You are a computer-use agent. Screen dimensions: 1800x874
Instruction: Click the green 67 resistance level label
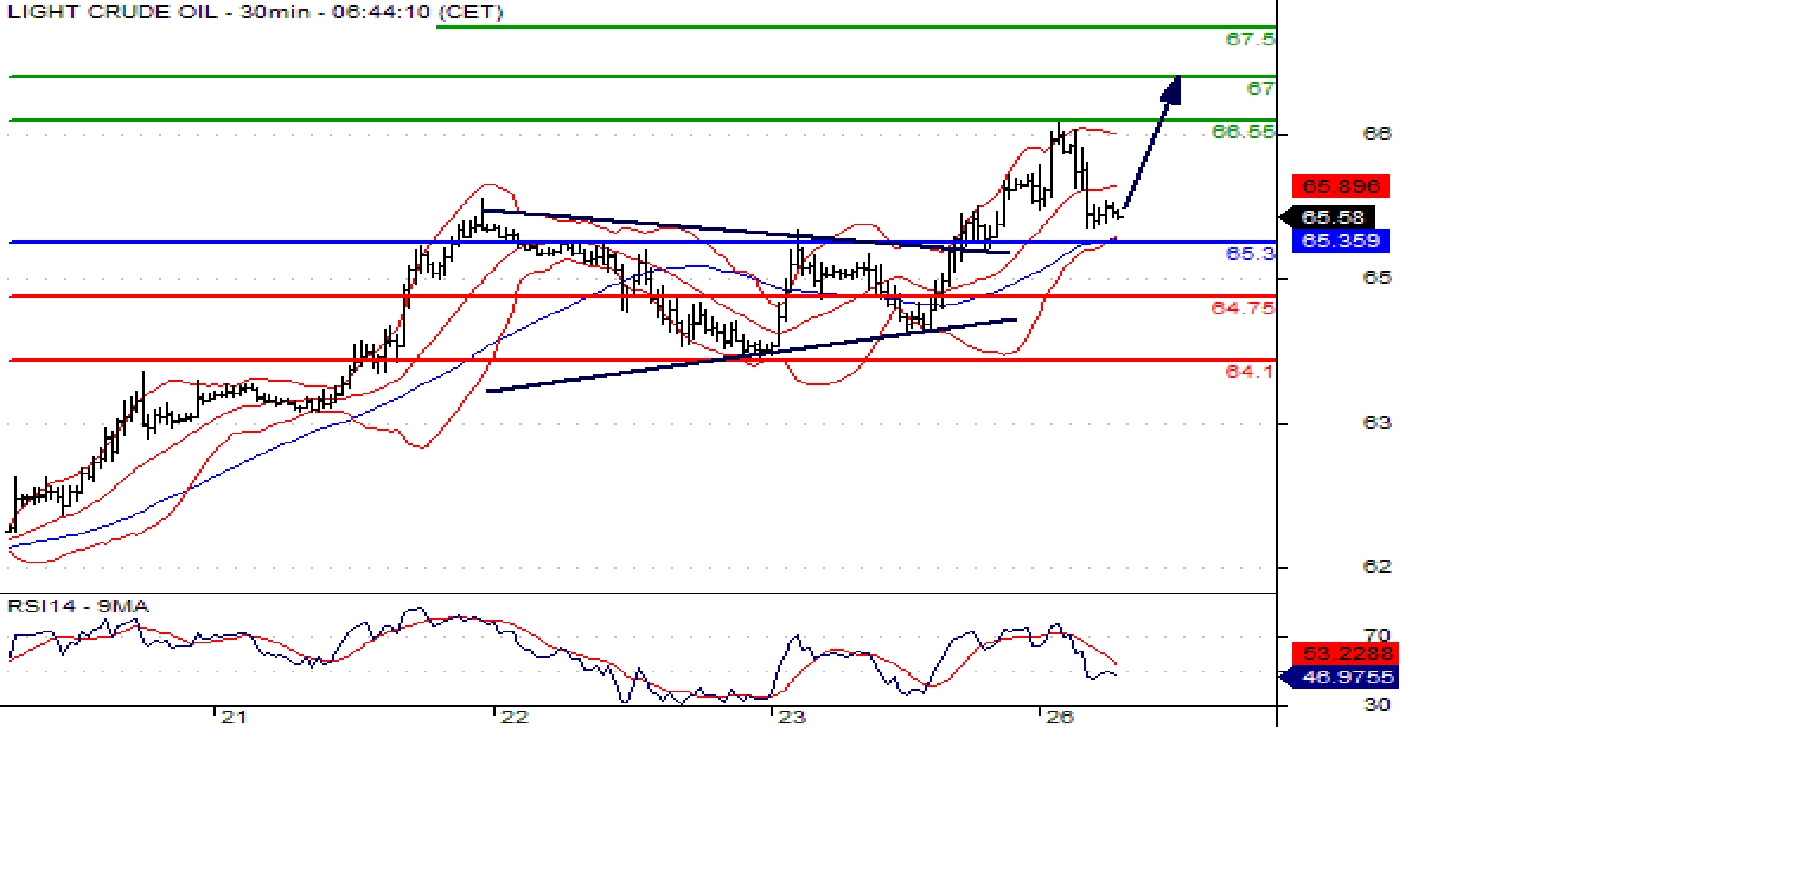coord(1260,88)
